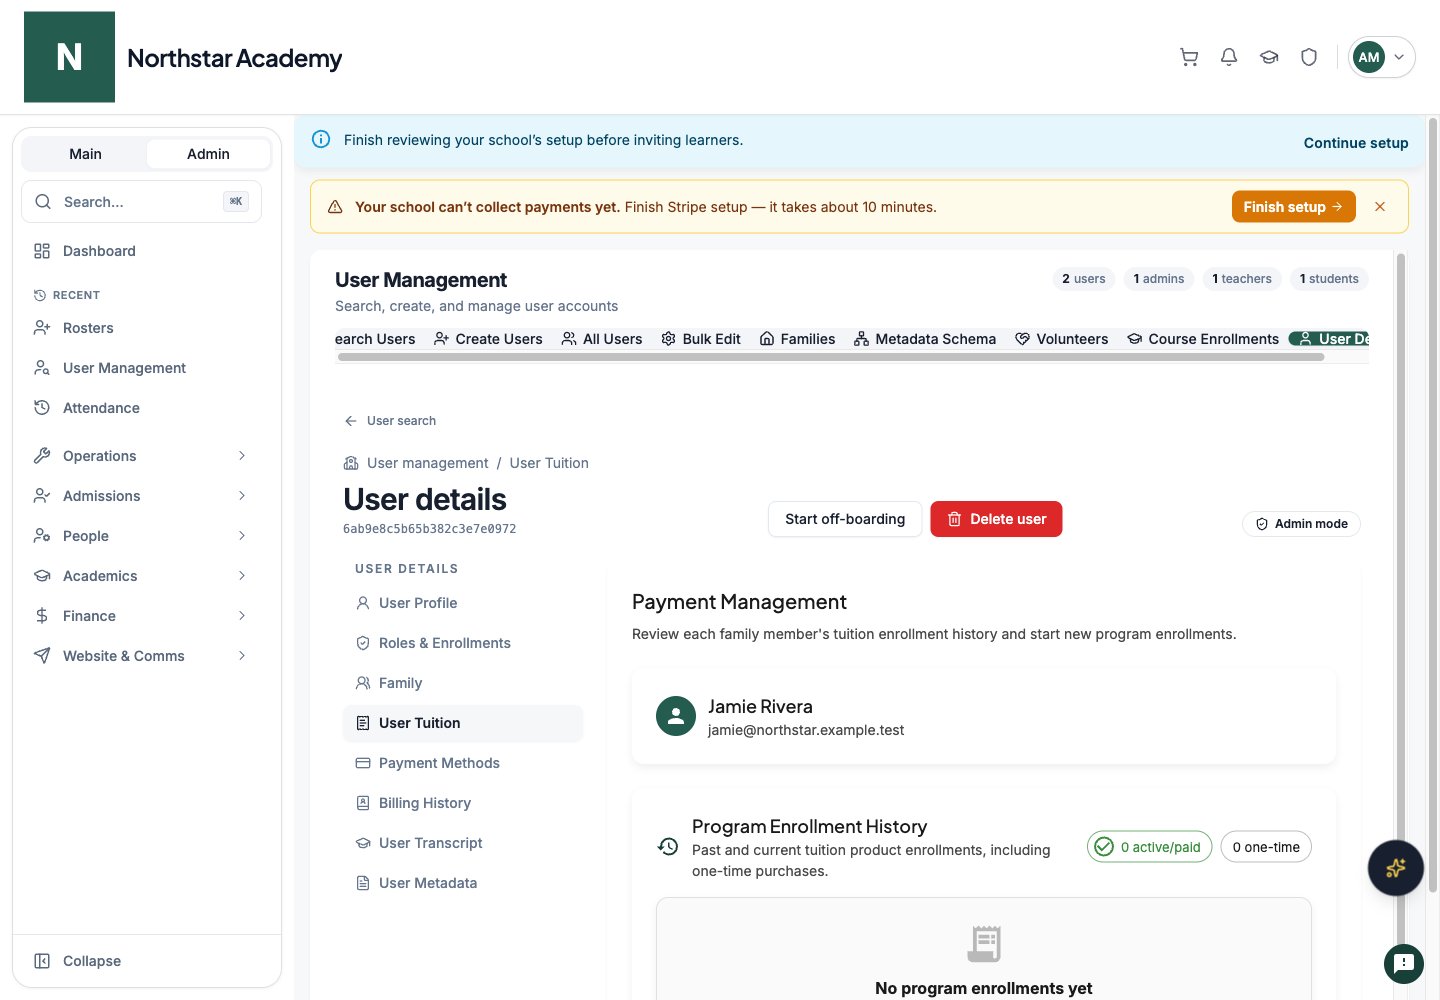Expand the Operations menu

click(x=140, y=456)
